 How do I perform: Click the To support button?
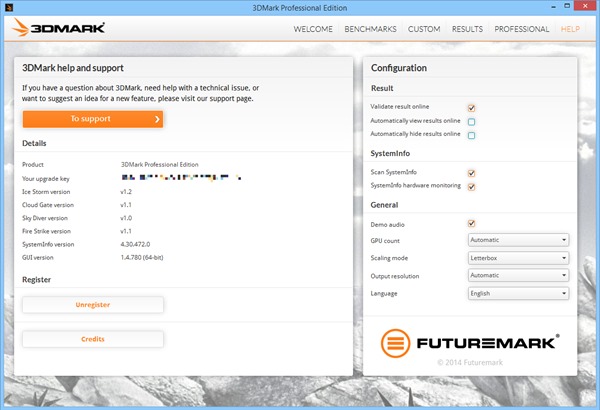pos(93,119)
